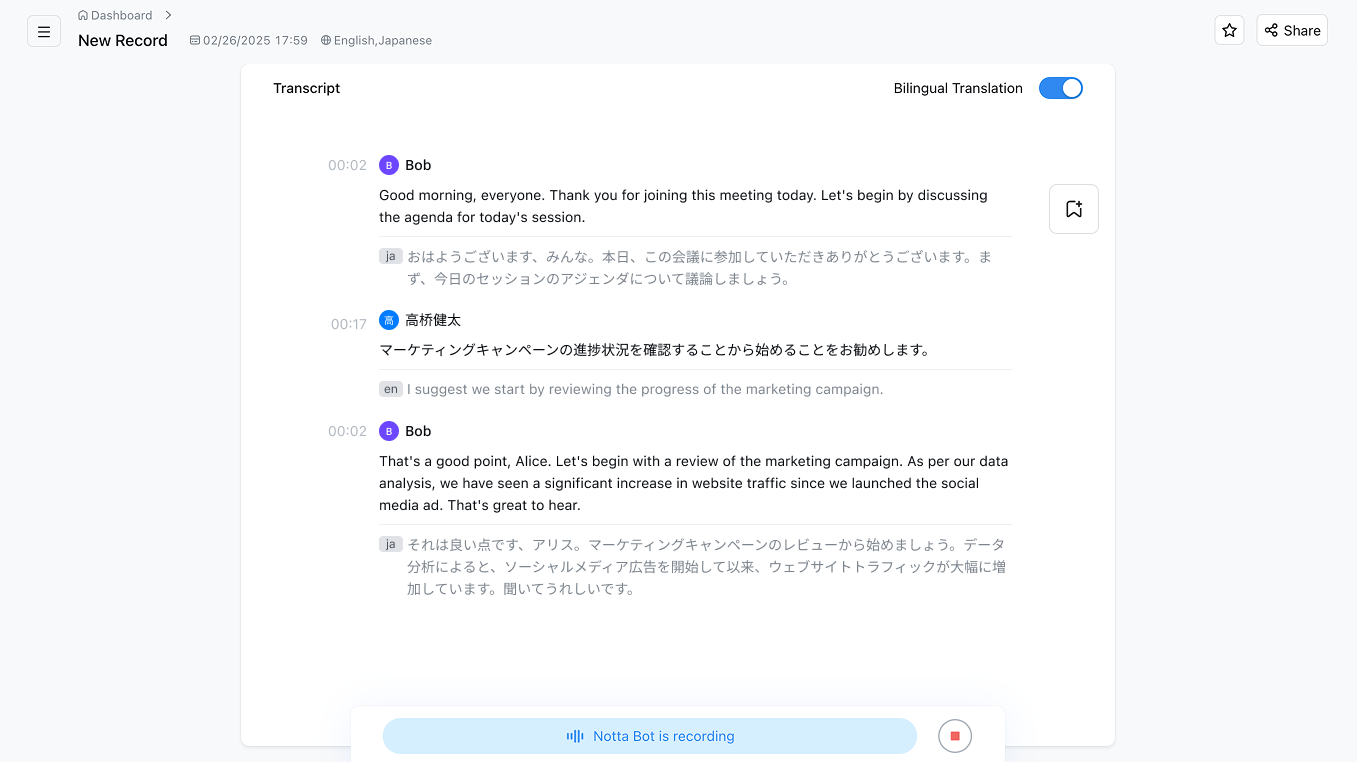The image size is (1357, 762).
Task: Click the New Record title
Action: coord(123,41)
